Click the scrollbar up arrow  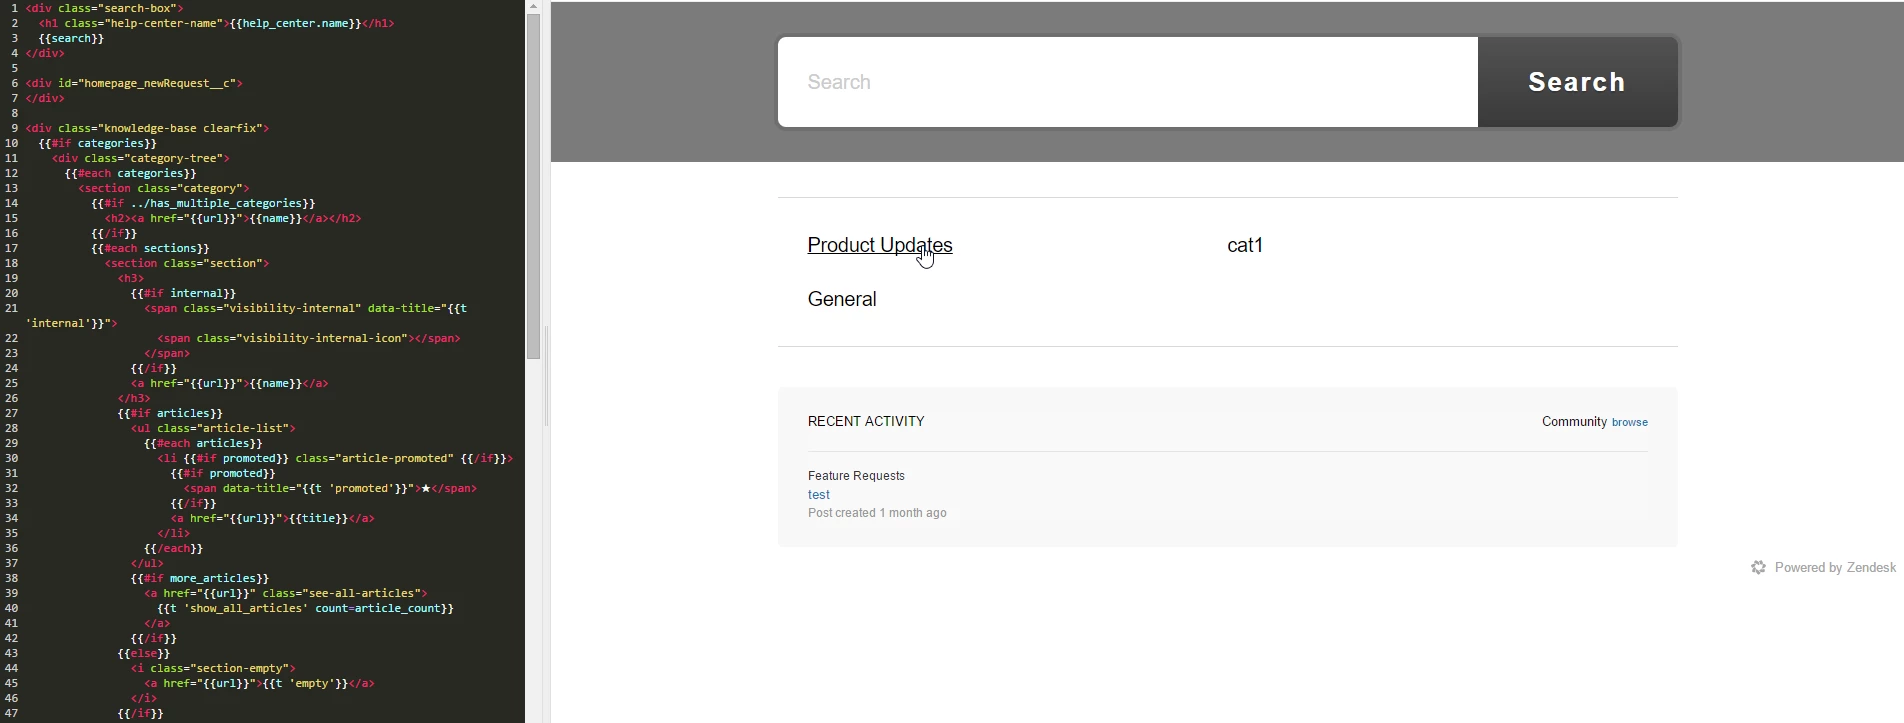pos(534,6)
